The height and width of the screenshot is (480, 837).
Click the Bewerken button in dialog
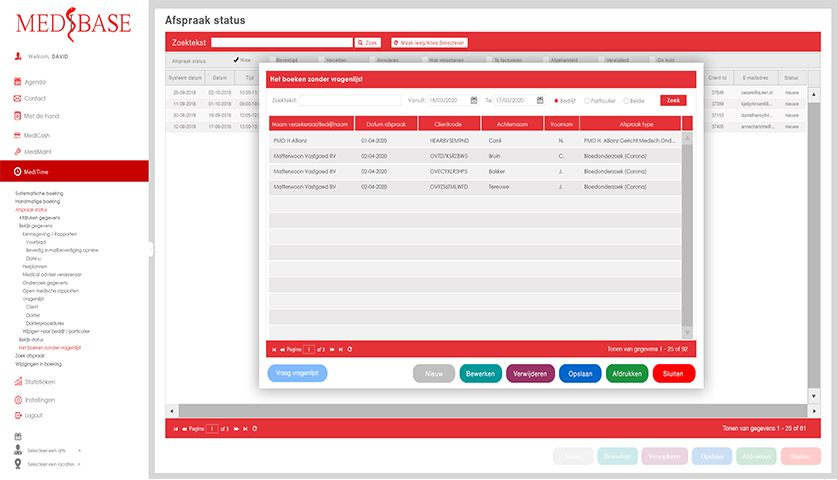point(480,374)
